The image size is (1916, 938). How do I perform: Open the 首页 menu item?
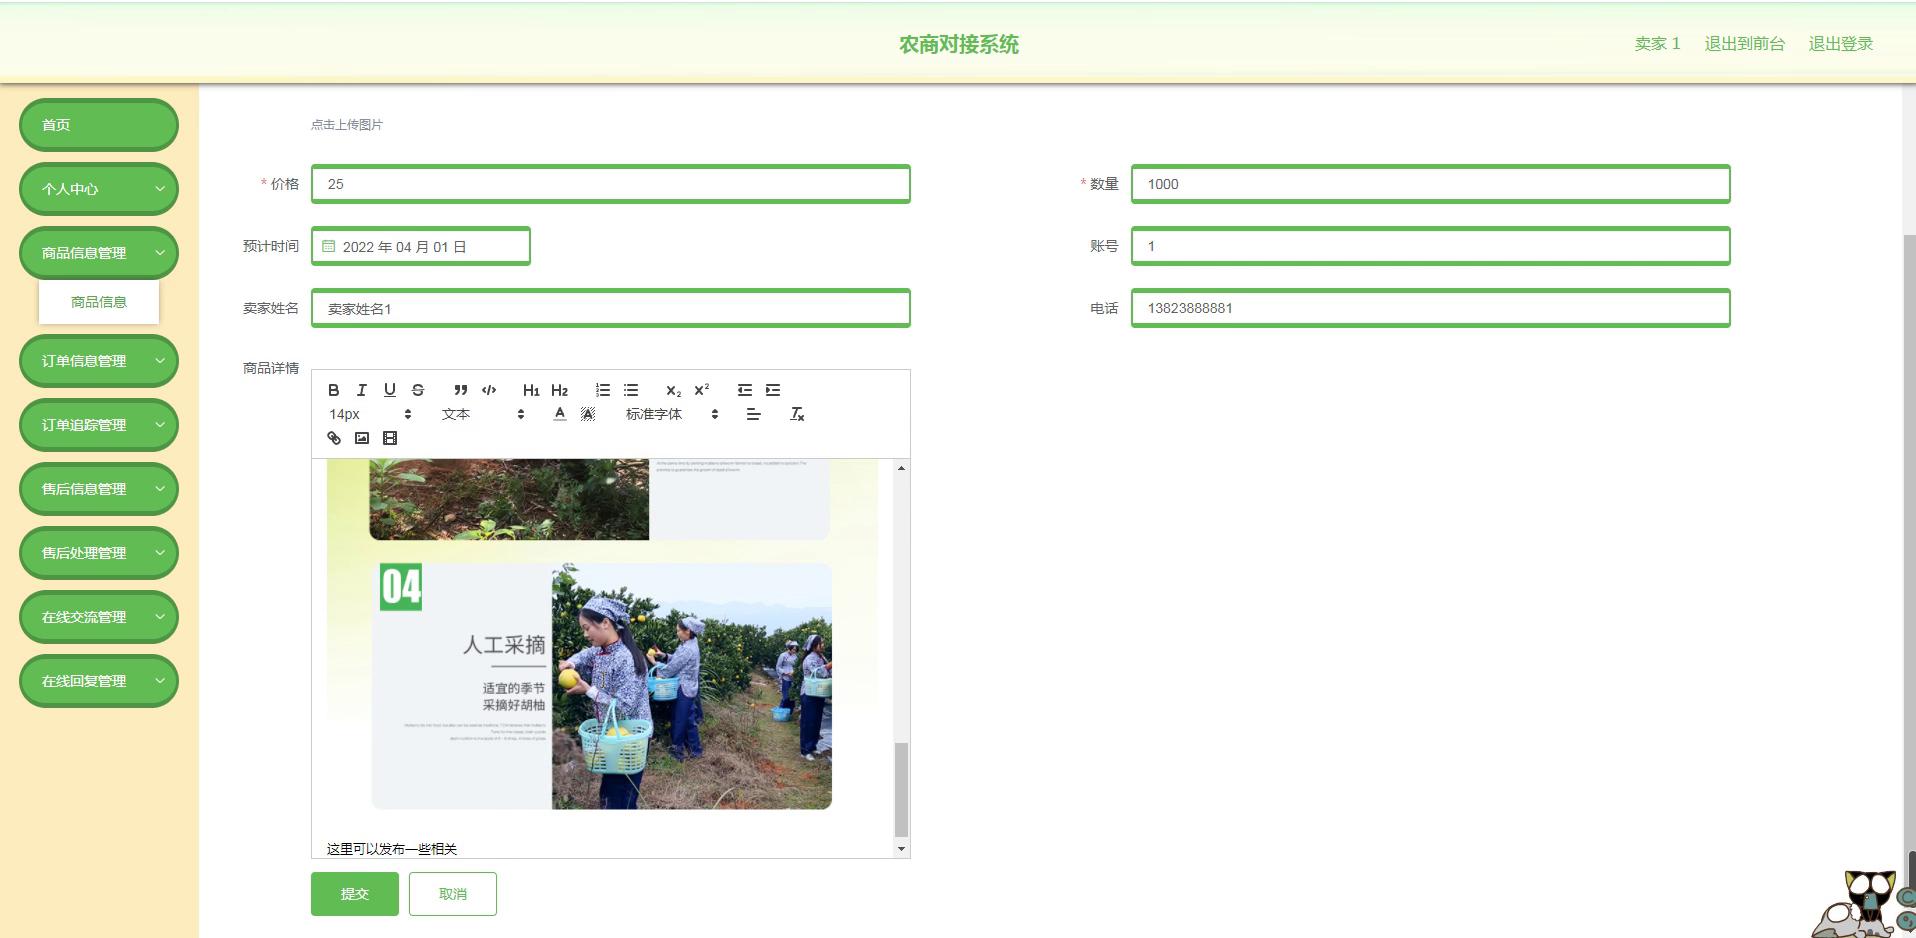pyautogui.click(x=99, y=125)
